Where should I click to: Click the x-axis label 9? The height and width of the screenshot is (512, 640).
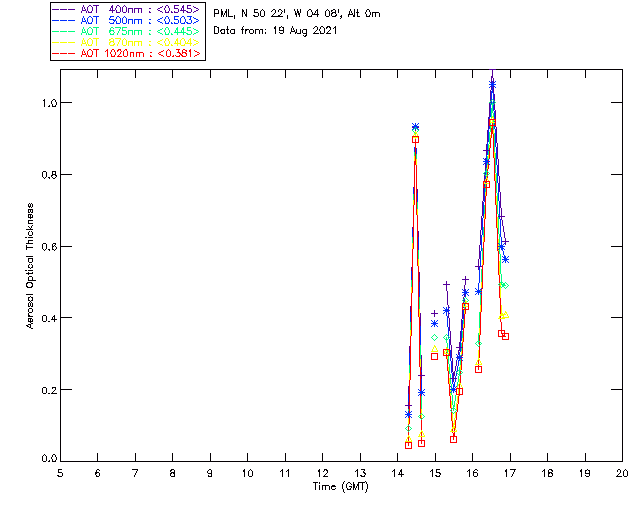(210, 473)
